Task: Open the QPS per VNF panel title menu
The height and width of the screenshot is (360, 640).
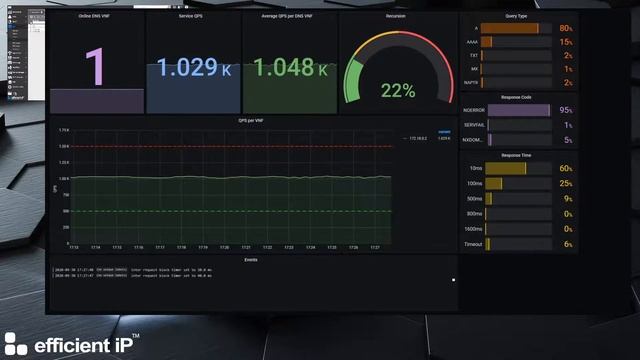Action: tap(250, 120)
